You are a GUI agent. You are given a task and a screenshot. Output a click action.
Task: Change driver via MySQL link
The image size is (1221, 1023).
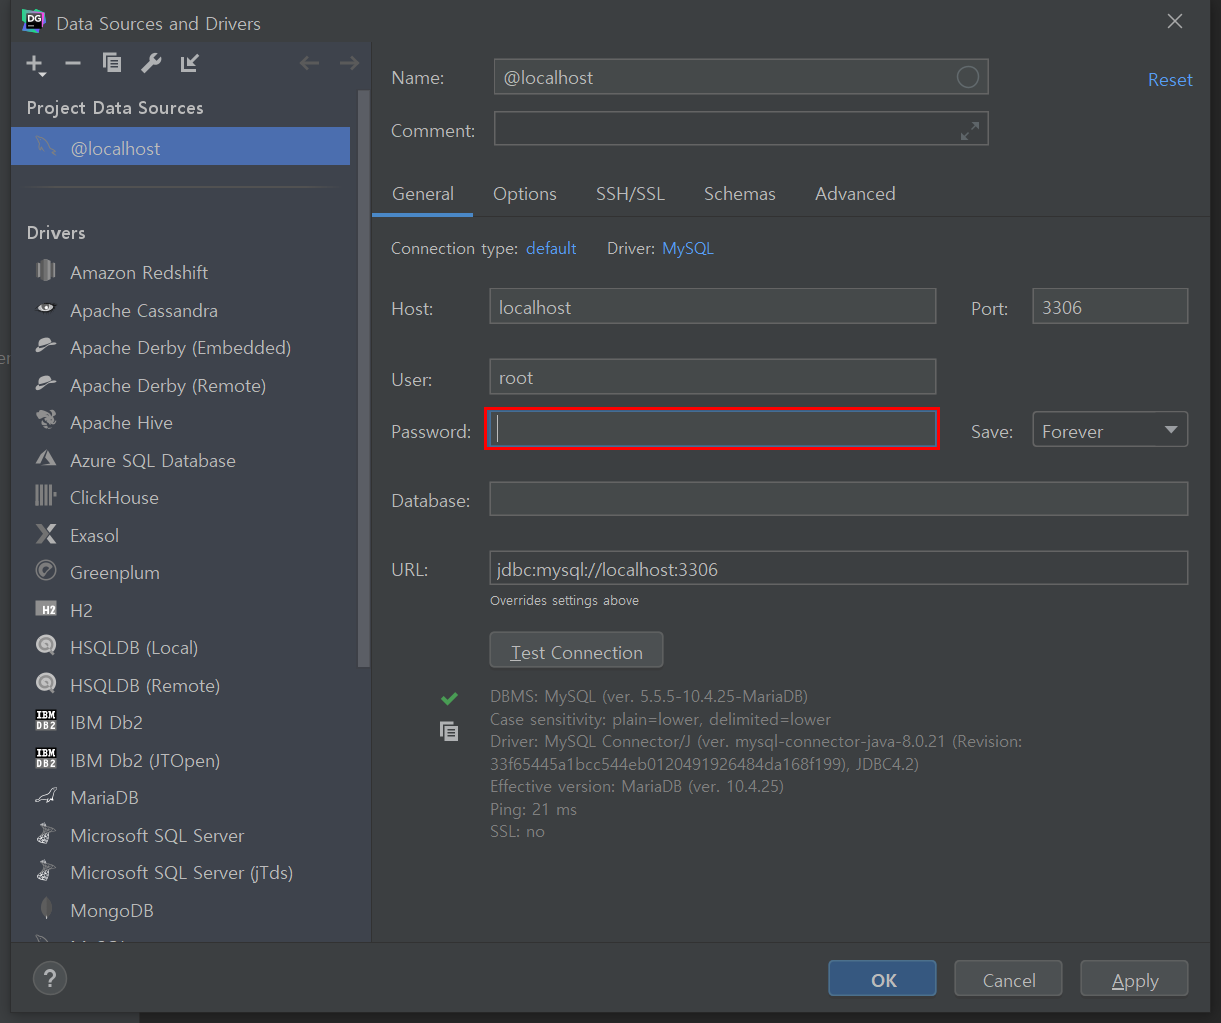(x=688, y=248)
